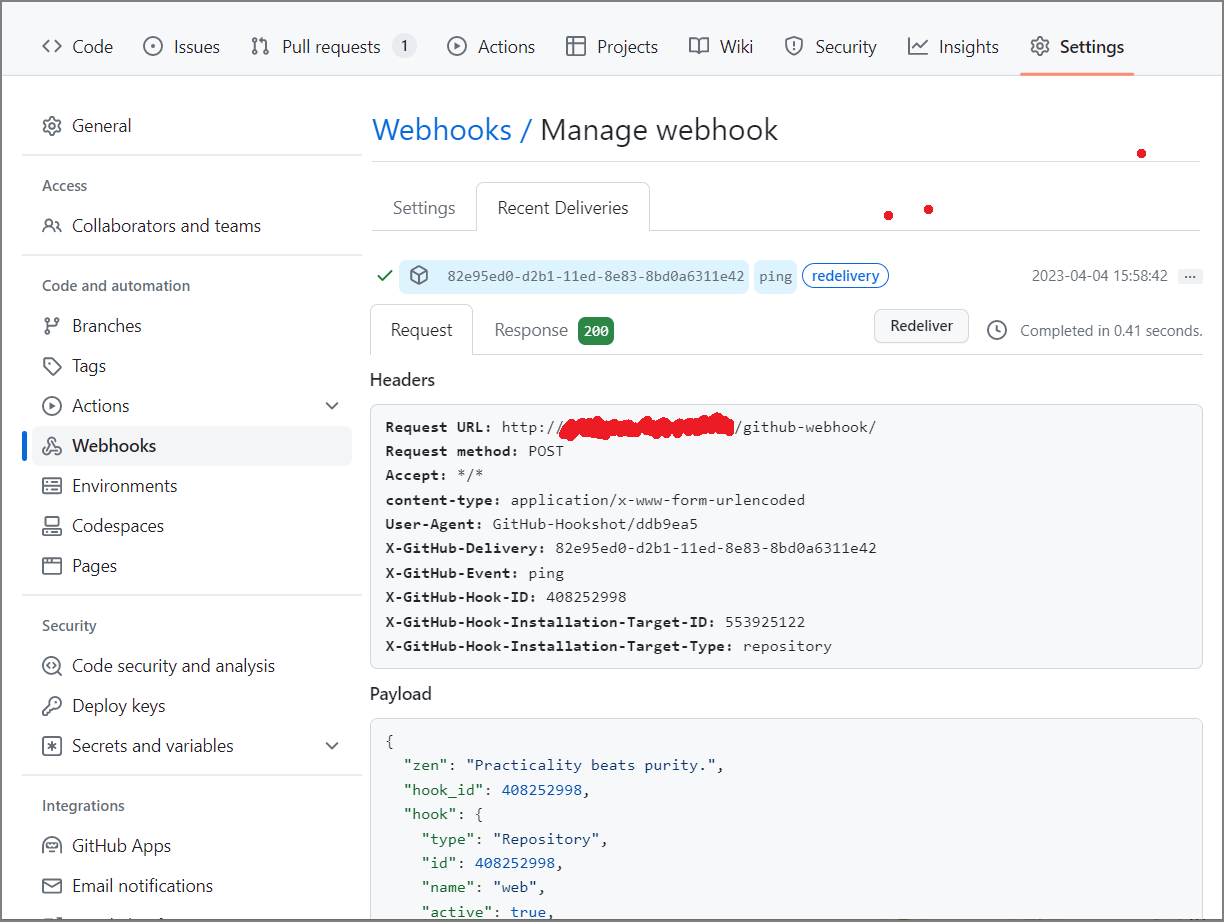View the Insights tab

click(953, 46)
